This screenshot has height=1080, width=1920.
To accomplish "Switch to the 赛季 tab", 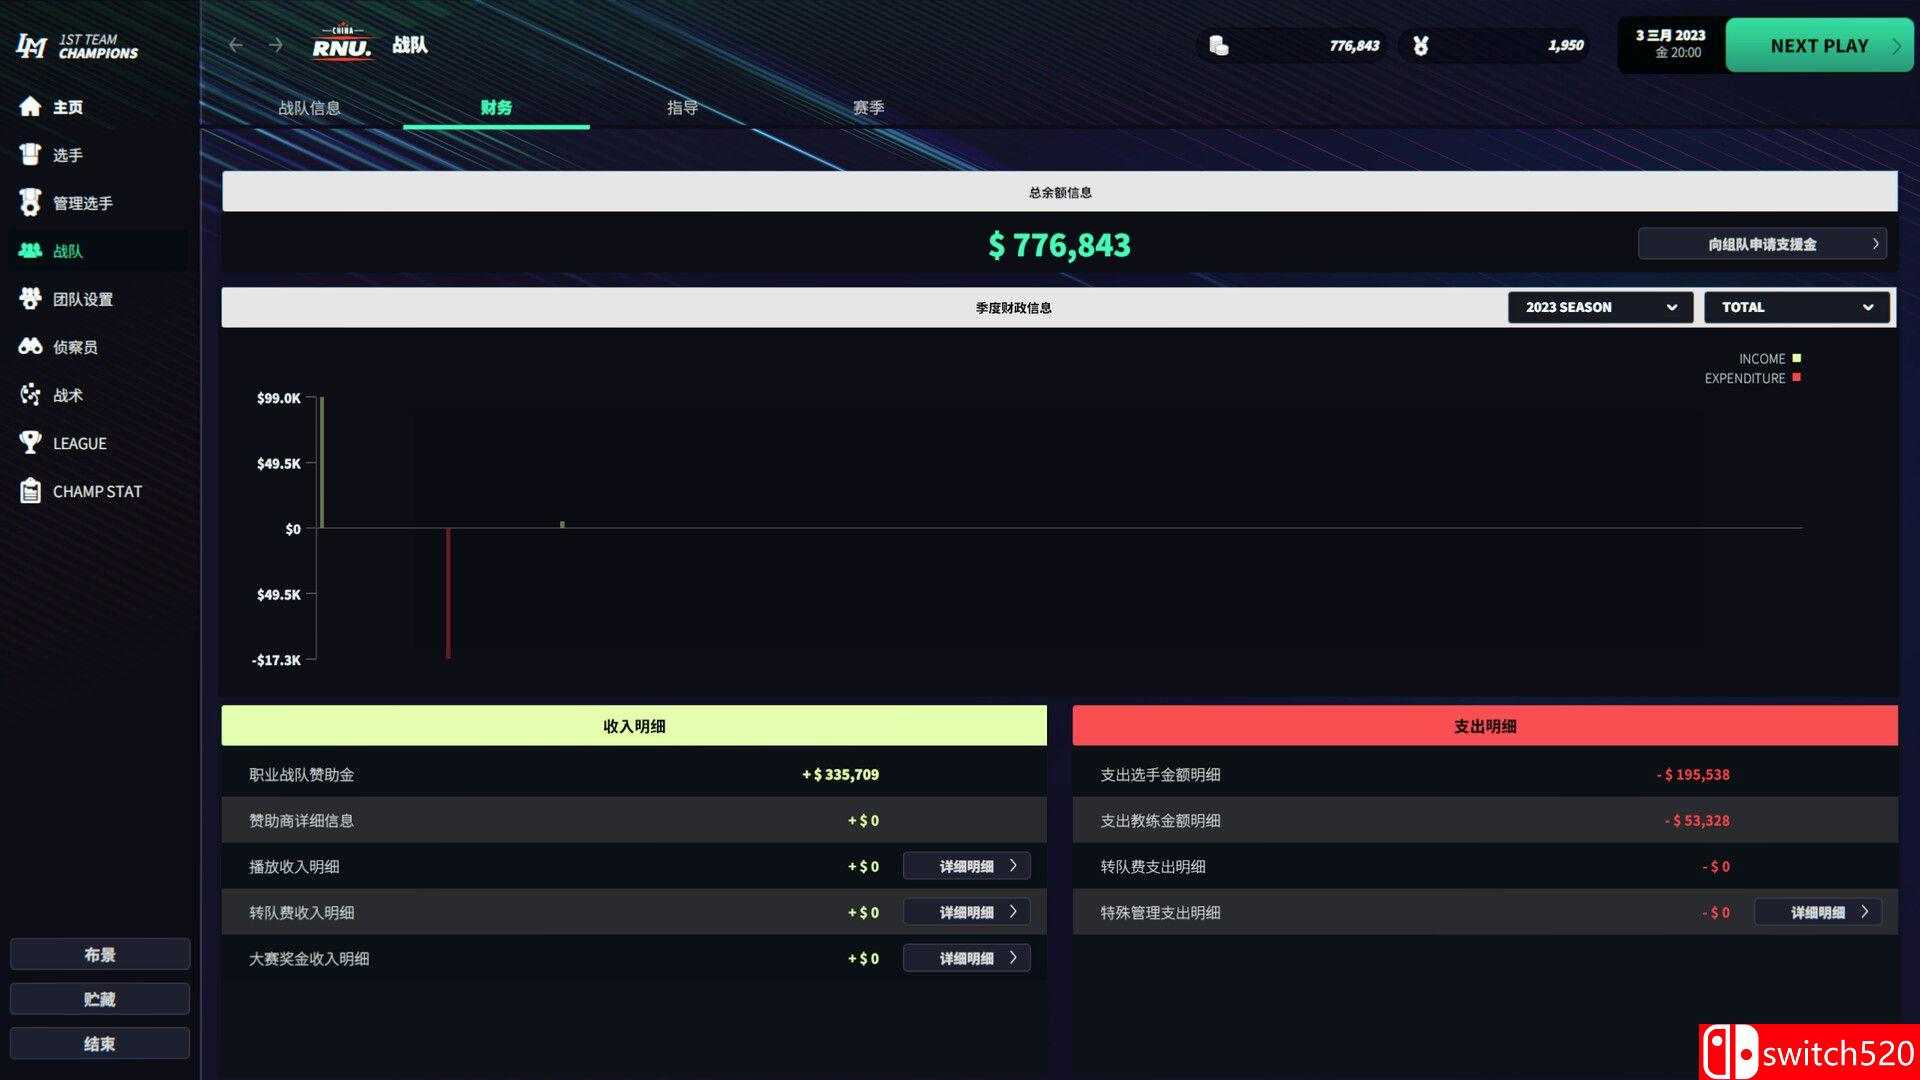I will tap(868, 108).
